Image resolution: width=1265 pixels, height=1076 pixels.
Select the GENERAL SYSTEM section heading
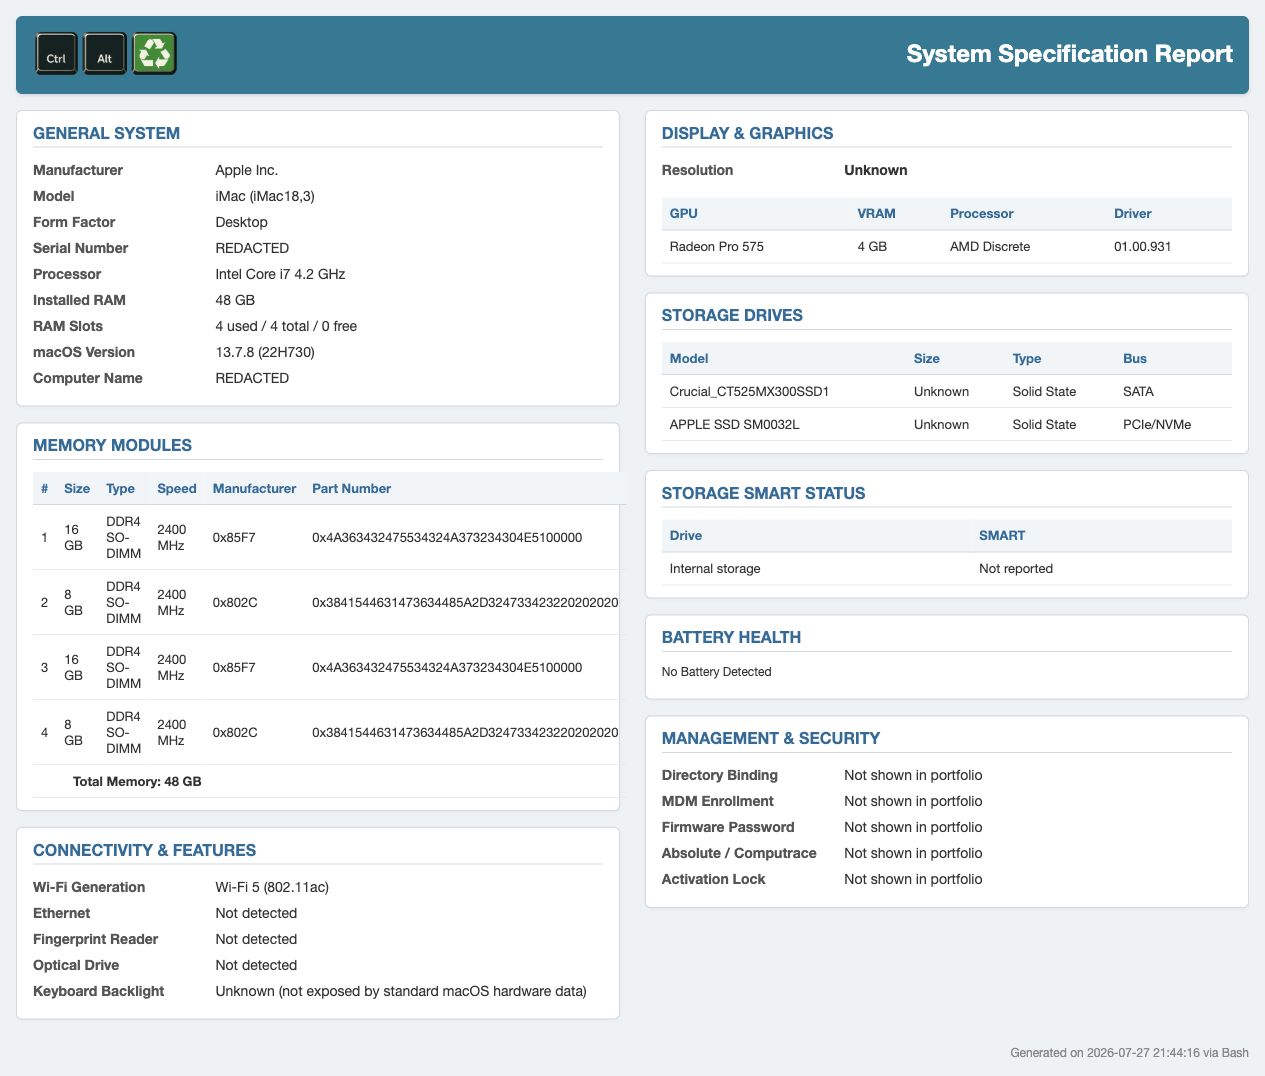coord(106,133)
